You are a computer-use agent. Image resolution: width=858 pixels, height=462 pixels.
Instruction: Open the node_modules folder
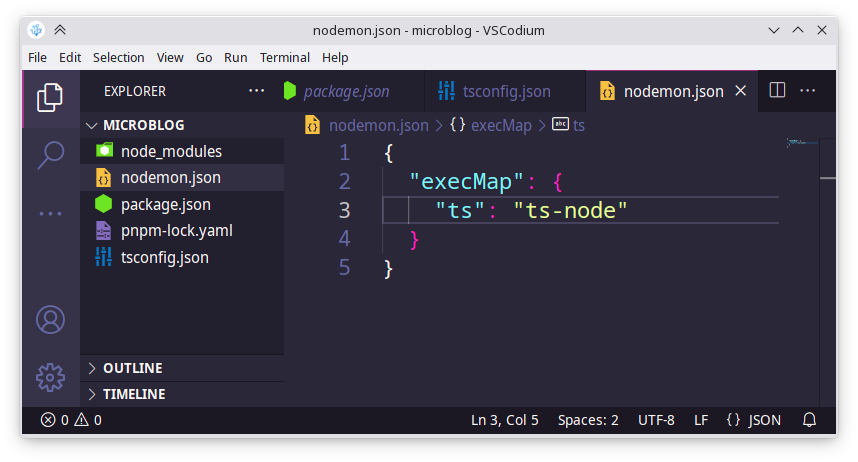point(182,151)
